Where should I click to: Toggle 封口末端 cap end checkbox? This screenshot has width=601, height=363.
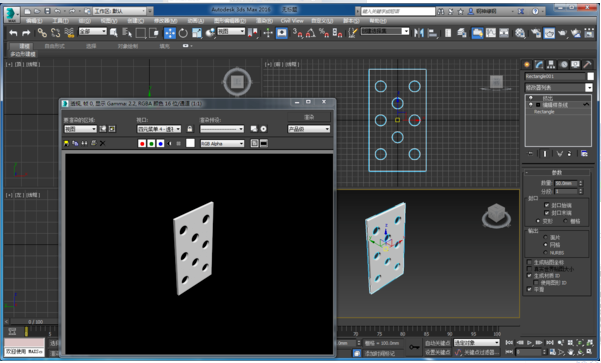[547, 213]
